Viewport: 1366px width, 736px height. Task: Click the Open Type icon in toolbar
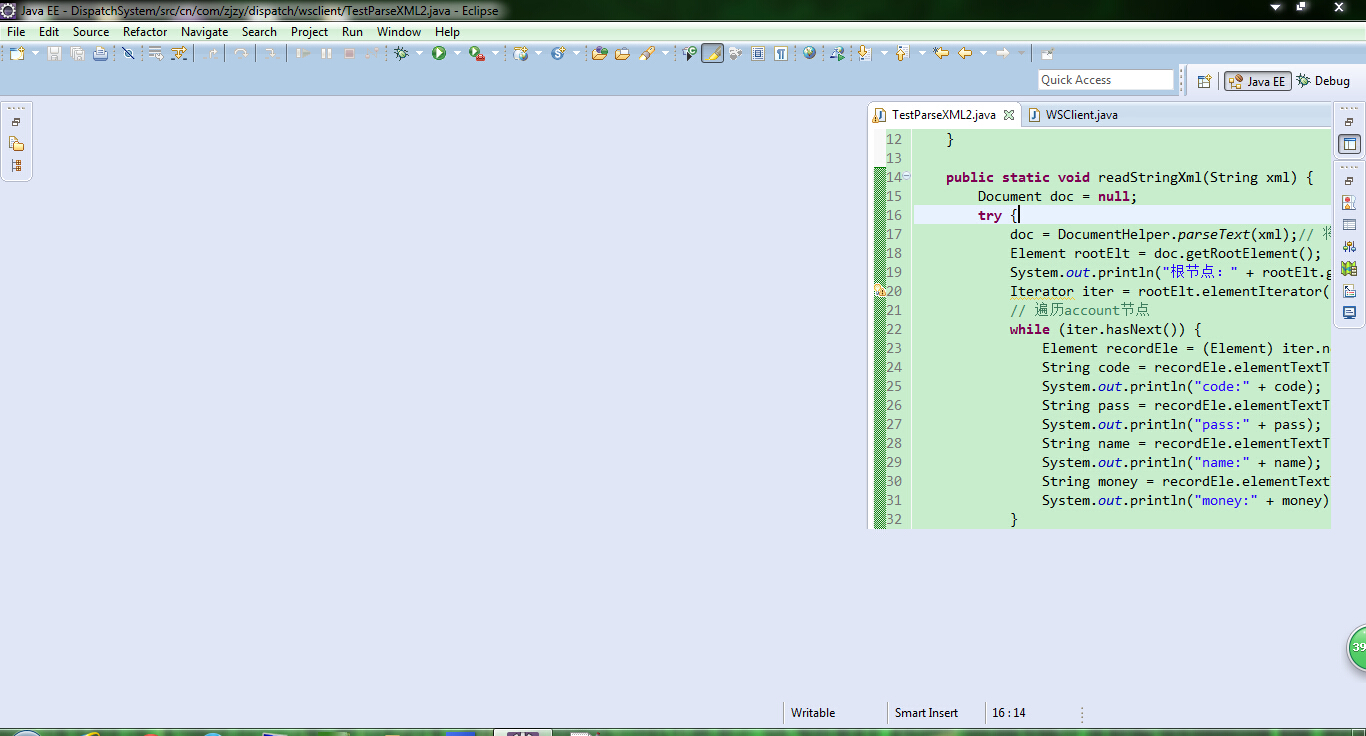click(x=599, y=54)
